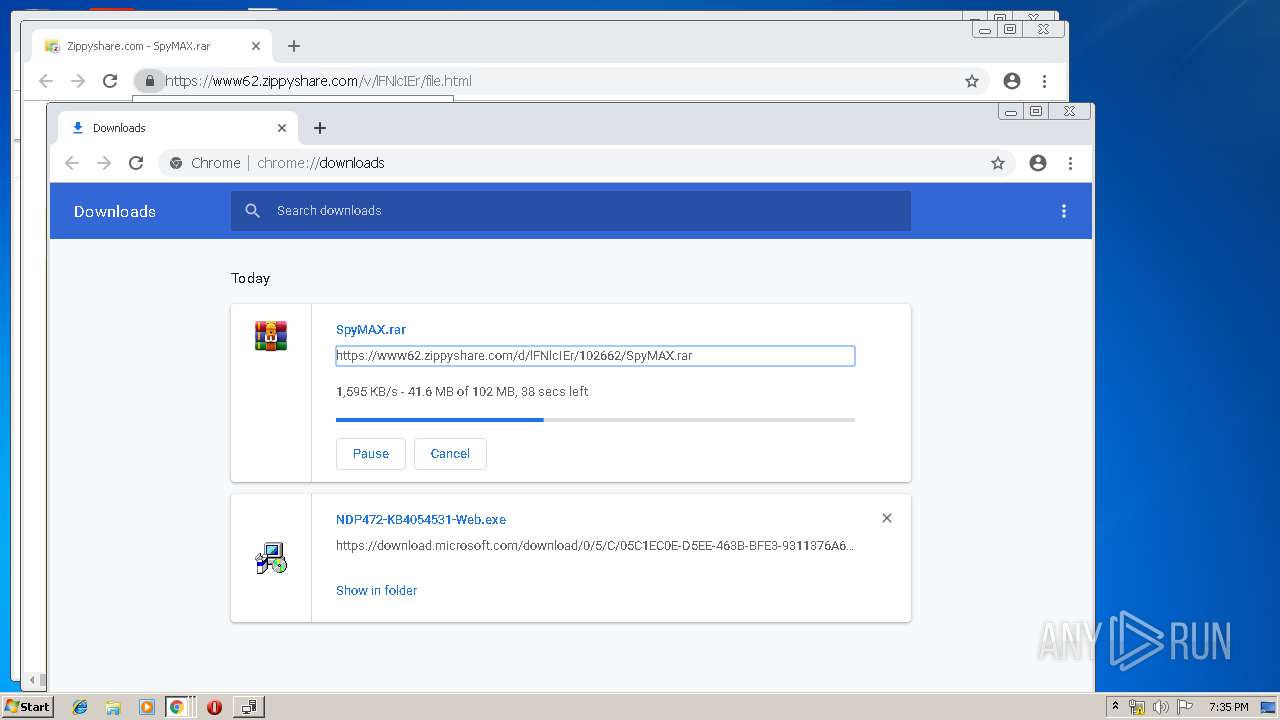Click the SpyMAX.rar download progress bar
The height and width of the screenshot is (720, 1280).
click(x=595, y=420)
